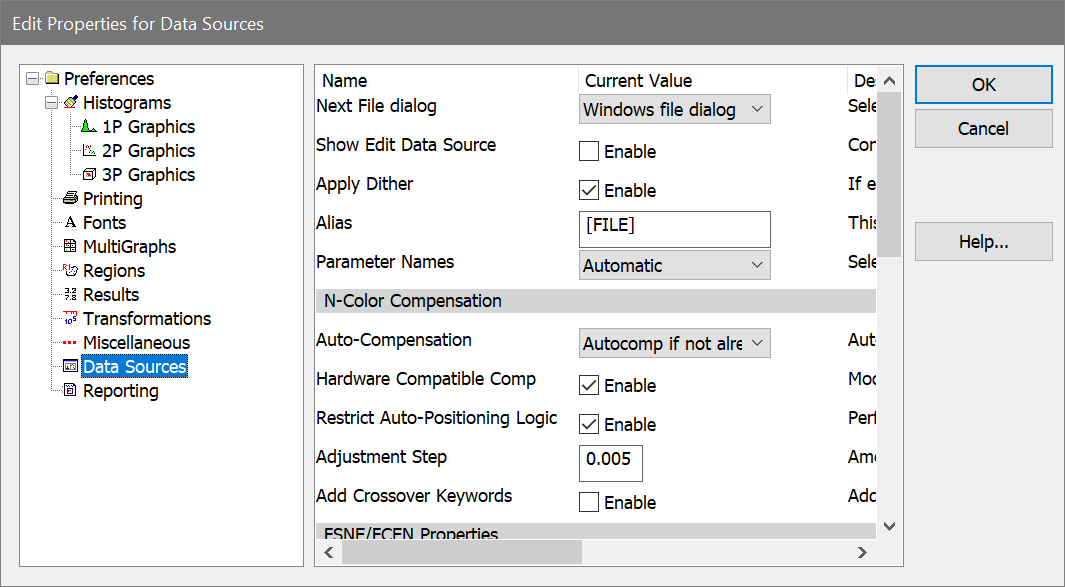
Task: Click the 1P Graphics histogram icon
Action: pos(89,127)
